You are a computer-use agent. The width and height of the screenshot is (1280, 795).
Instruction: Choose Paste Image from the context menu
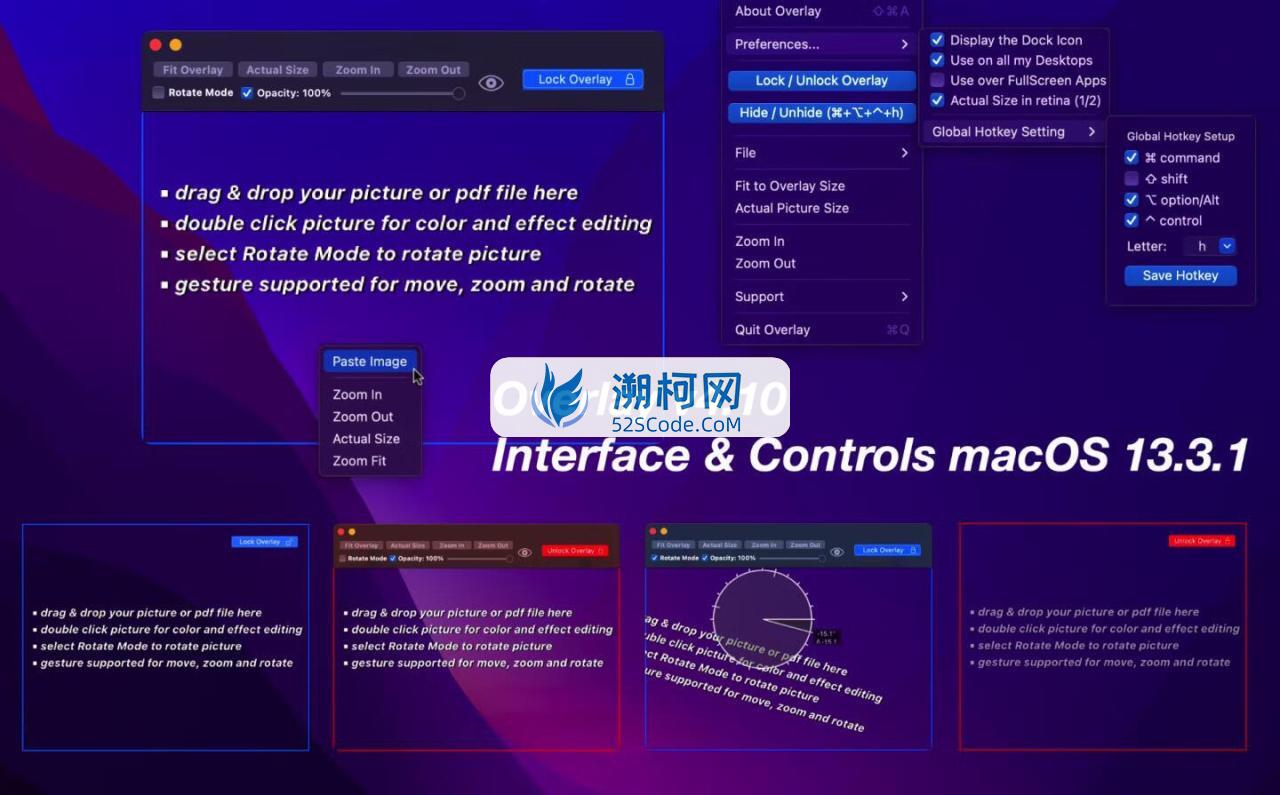point(370,361)
